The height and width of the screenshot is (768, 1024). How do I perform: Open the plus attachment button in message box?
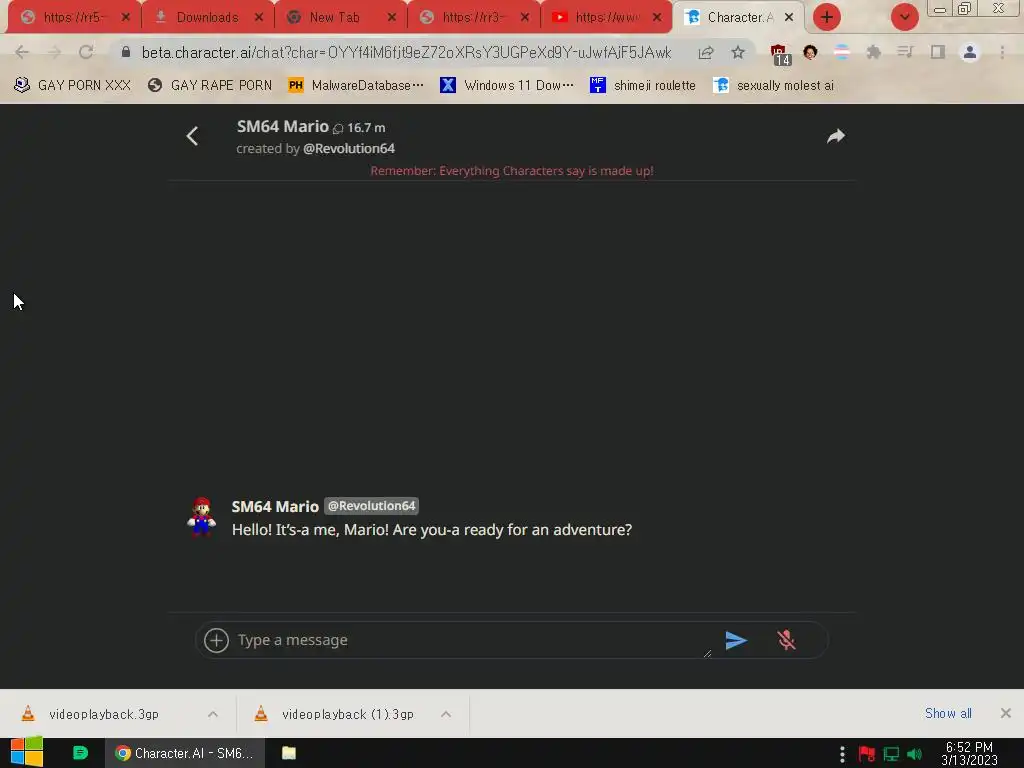pyautogui.click(x=216, y=640)
